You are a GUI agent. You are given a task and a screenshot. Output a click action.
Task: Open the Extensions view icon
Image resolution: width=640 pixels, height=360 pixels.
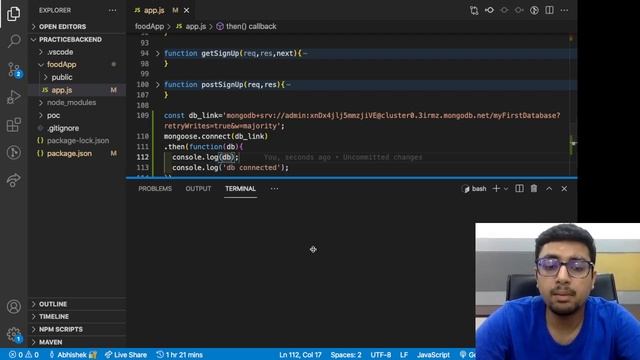[x=13, y=125]
